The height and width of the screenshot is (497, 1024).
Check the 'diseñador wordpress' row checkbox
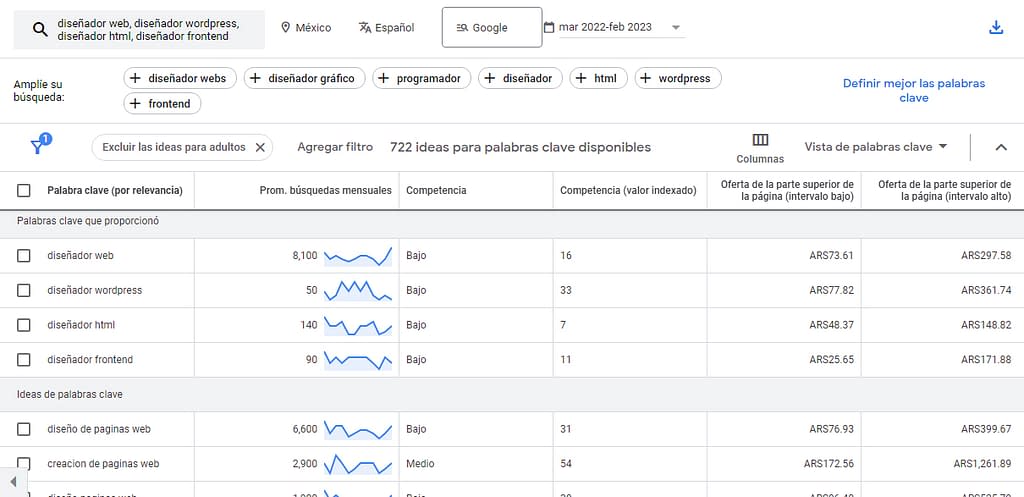click(24, 291)
